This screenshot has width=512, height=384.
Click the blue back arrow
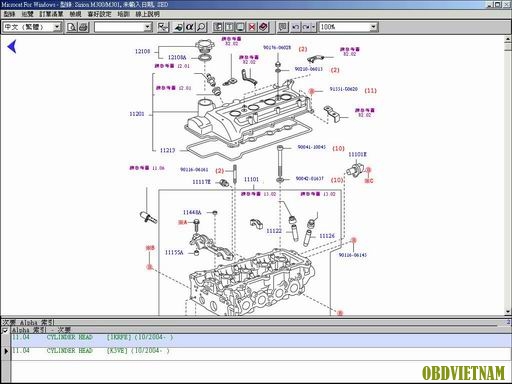coord(12,46)
